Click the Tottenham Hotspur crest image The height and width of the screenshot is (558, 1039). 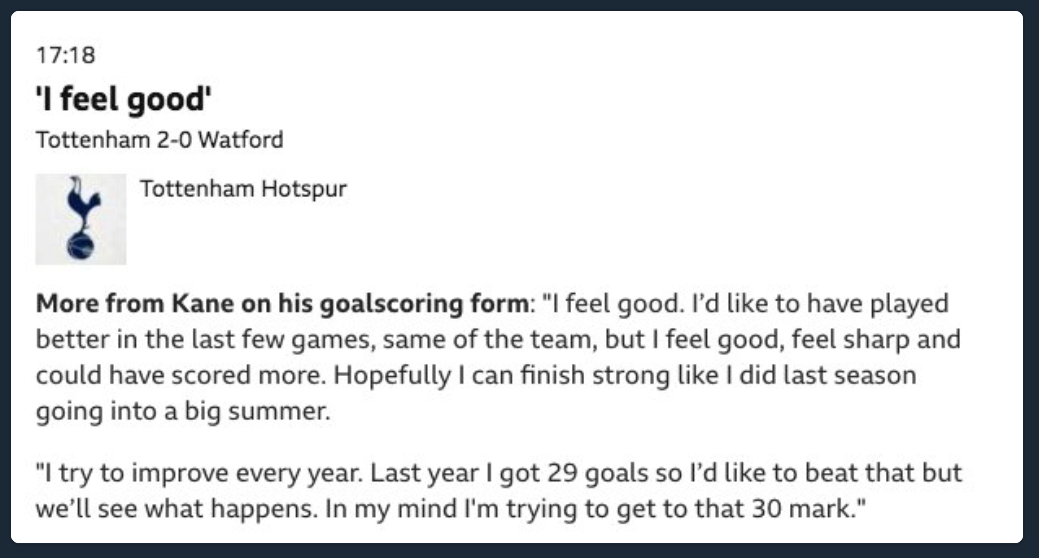(81, 219)
